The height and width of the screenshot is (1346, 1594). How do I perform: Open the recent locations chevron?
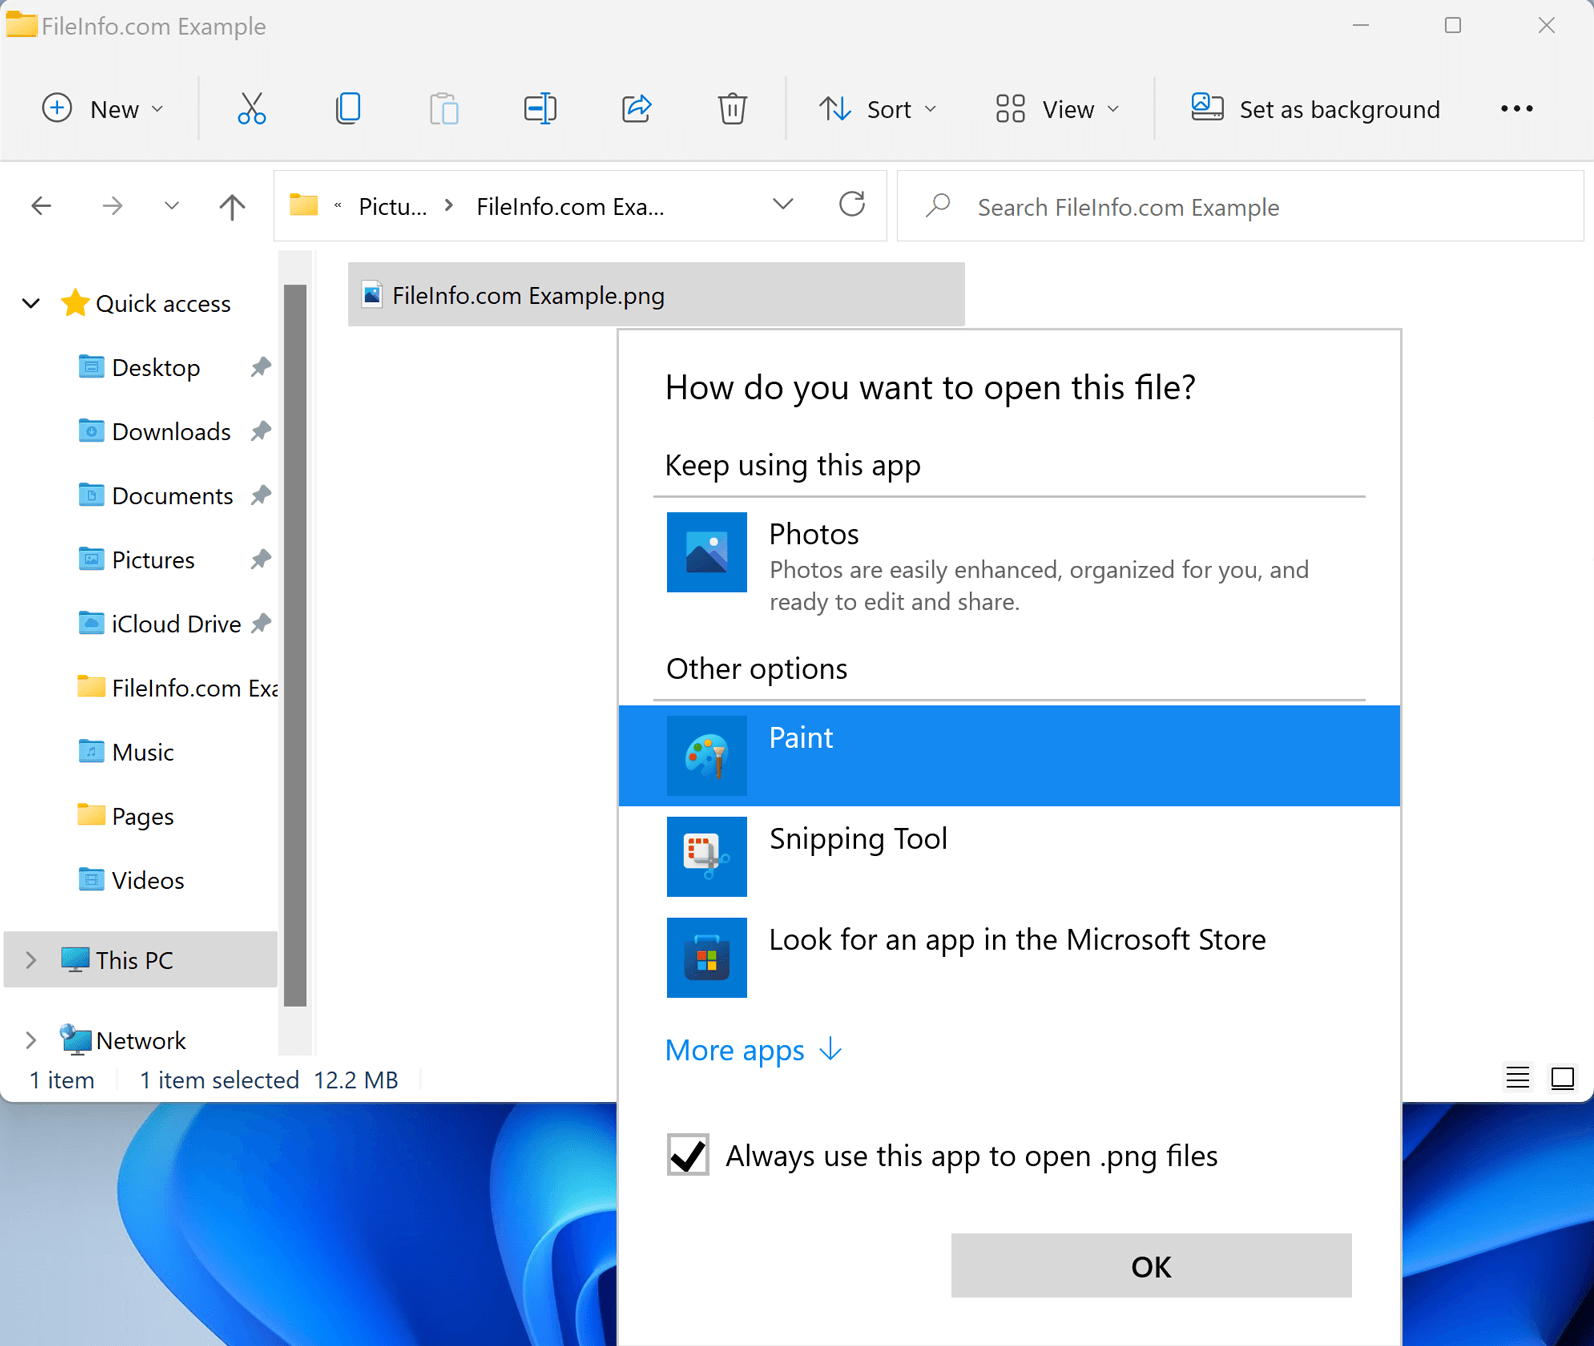172,206
